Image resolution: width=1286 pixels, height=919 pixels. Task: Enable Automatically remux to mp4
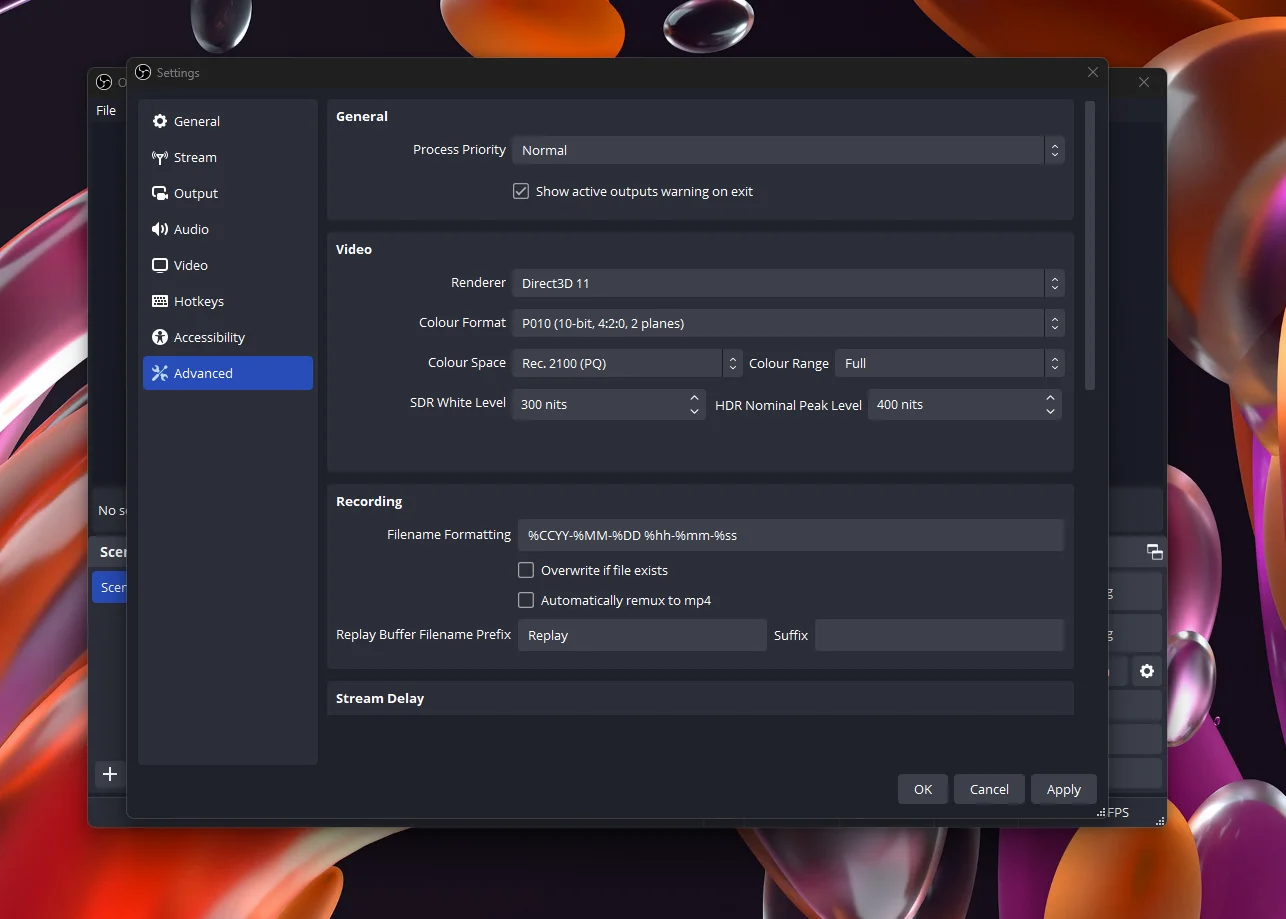pyautogui.click(x=615, y=600)
